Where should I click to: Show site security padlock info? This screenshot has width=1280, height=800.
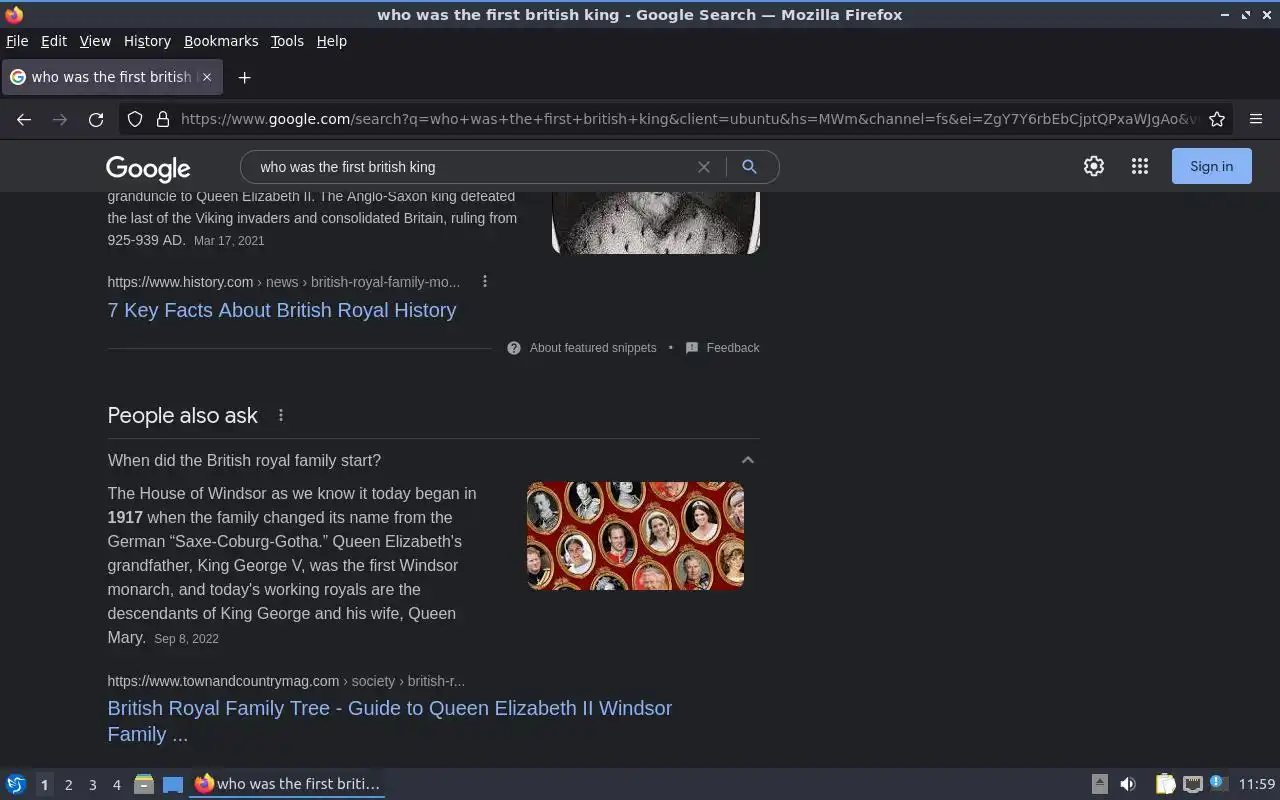[163, 119]
